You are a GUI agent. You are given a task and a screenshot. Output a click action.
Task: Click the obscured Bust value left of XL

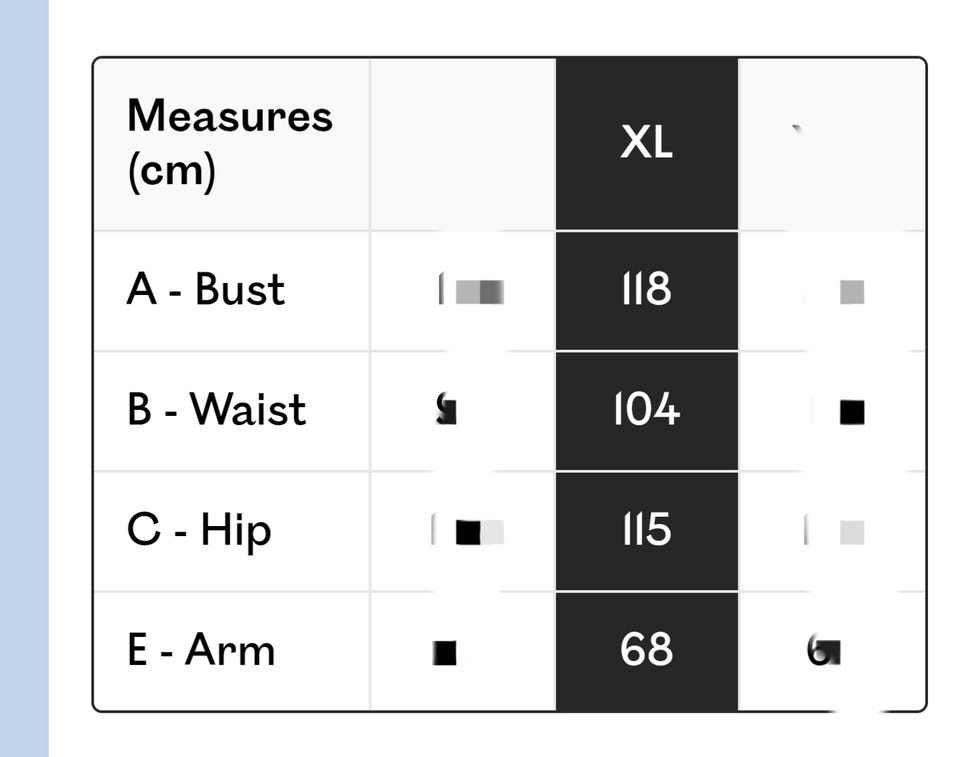(470, 291)
